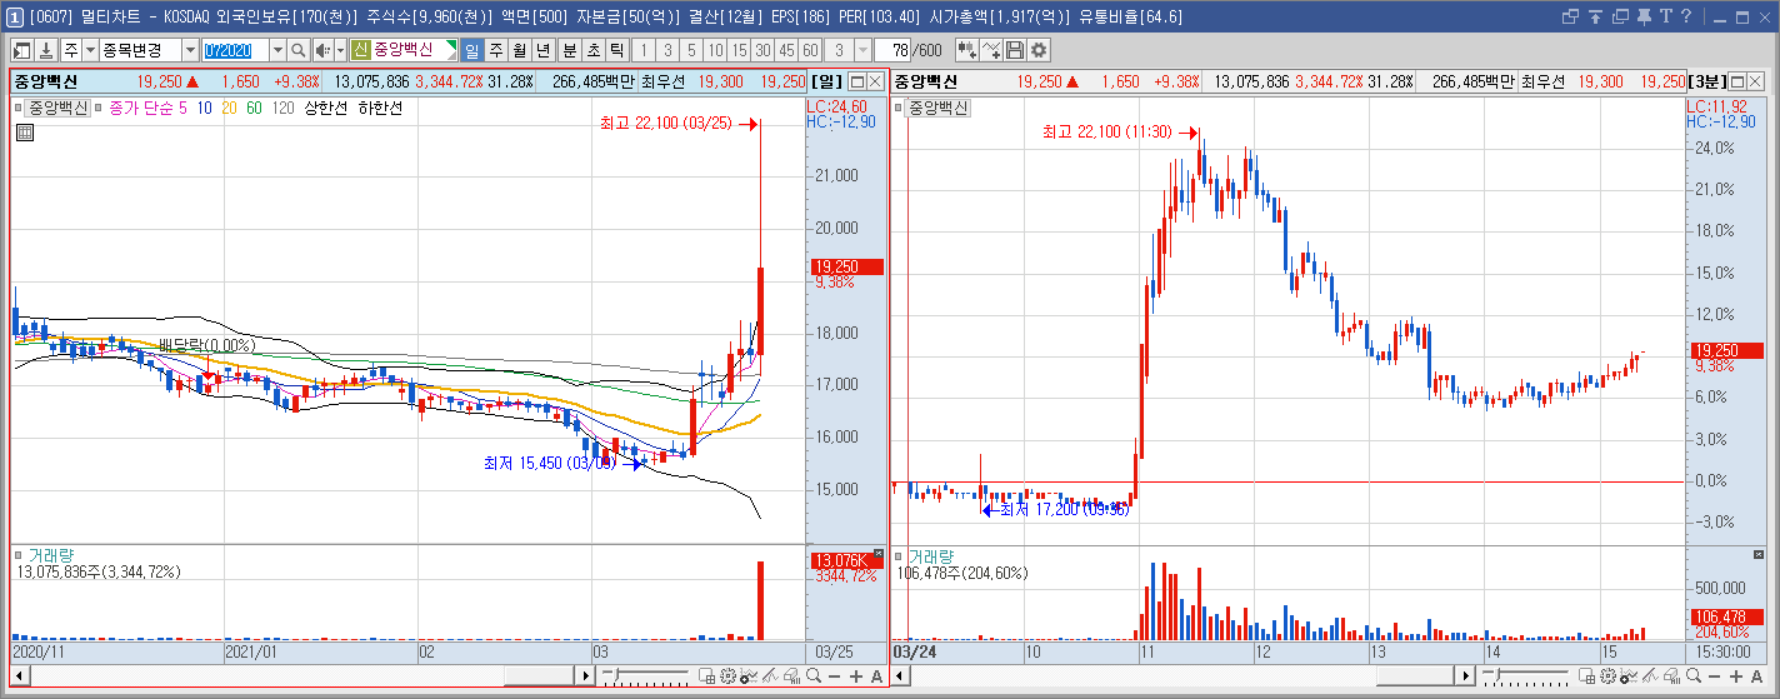
Task: Click the stock search magnifier icon
Action: tap(298, 50)
